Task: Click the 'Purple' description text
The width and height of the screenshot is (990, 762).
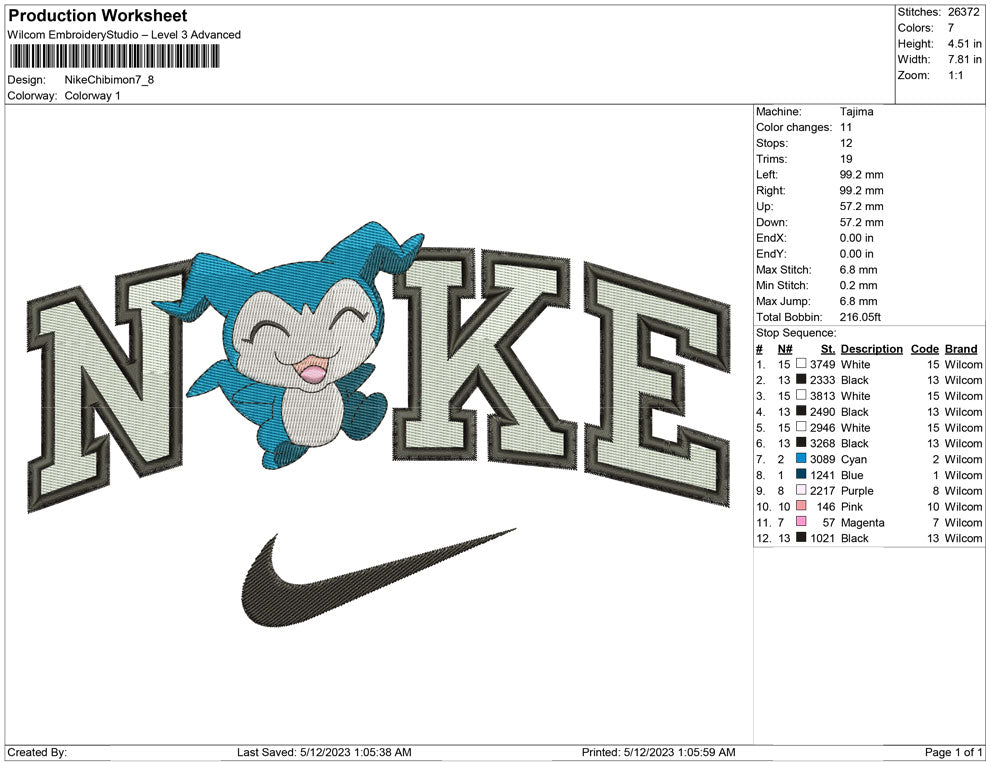Action: (857, 491)
